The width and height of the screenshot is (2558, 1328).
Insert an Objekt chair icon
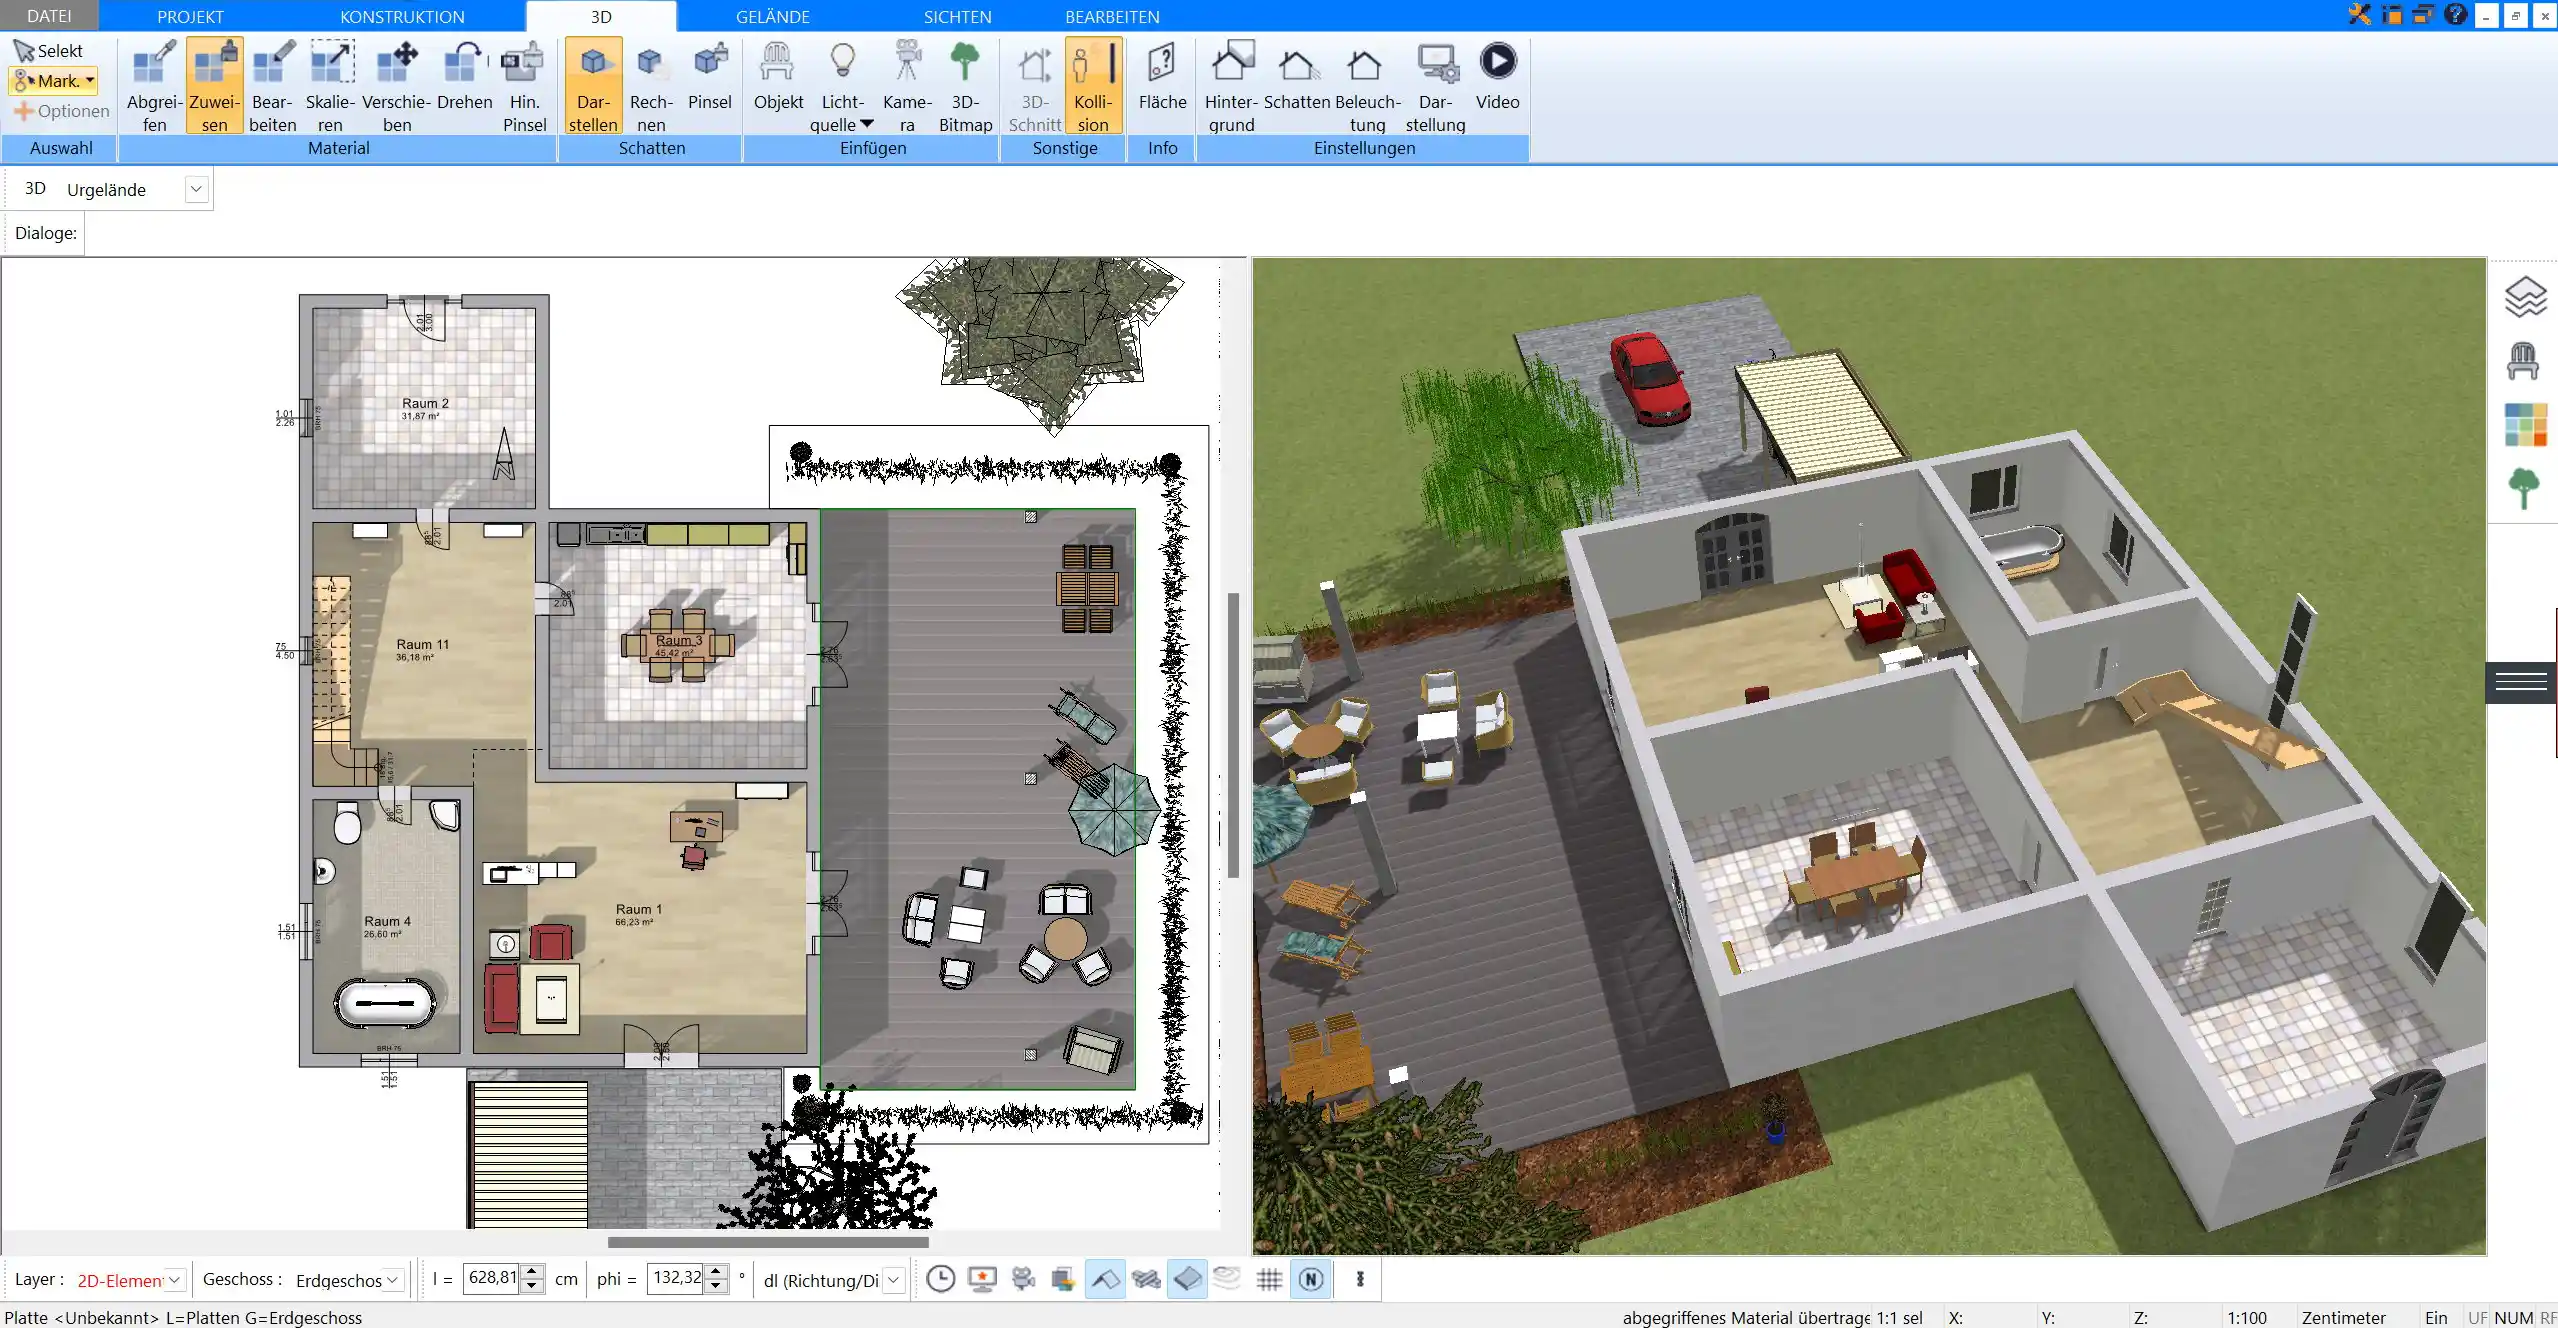pyautogui.click(x=778, y=78)
